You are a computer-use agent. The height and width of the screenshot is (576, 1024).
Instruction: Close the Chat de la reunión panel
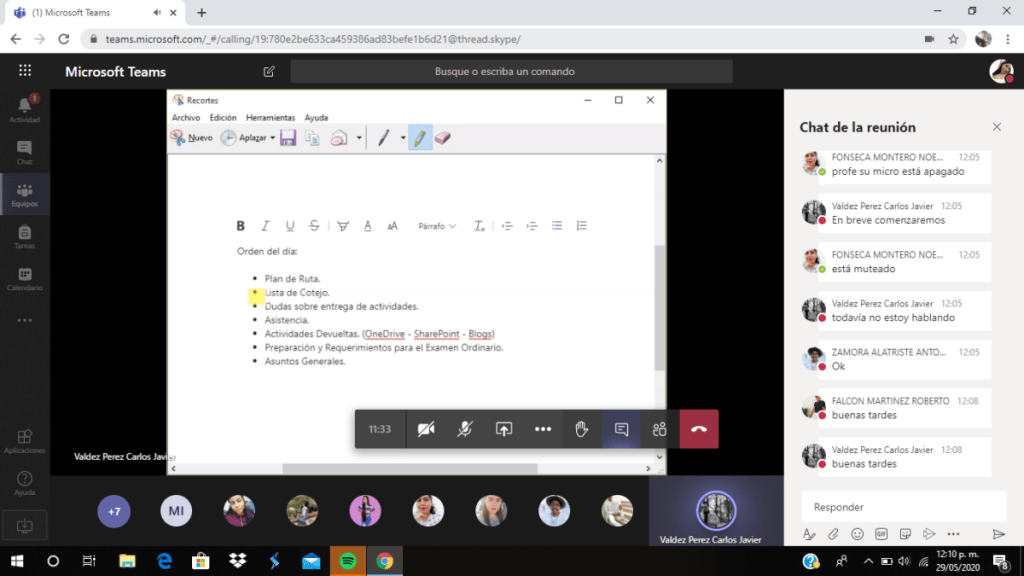pyautogui.click(x=996, y=127)
